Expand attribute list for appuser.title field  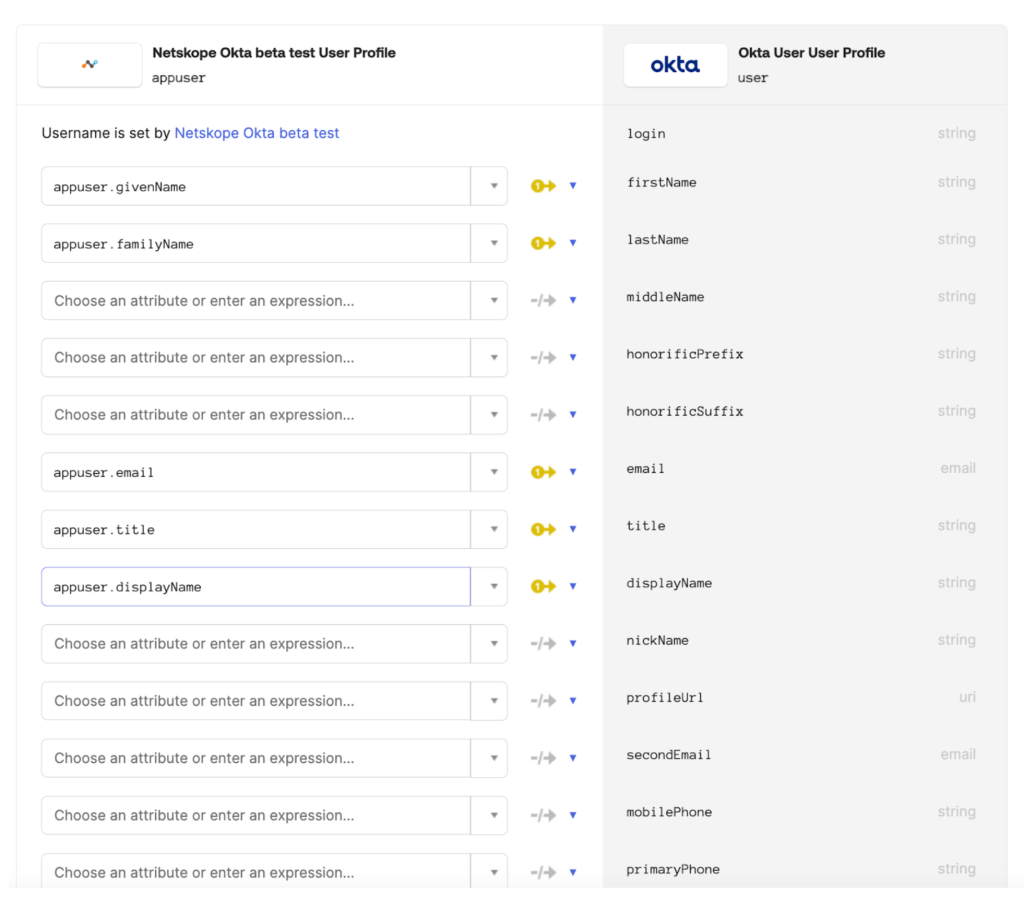489,529
